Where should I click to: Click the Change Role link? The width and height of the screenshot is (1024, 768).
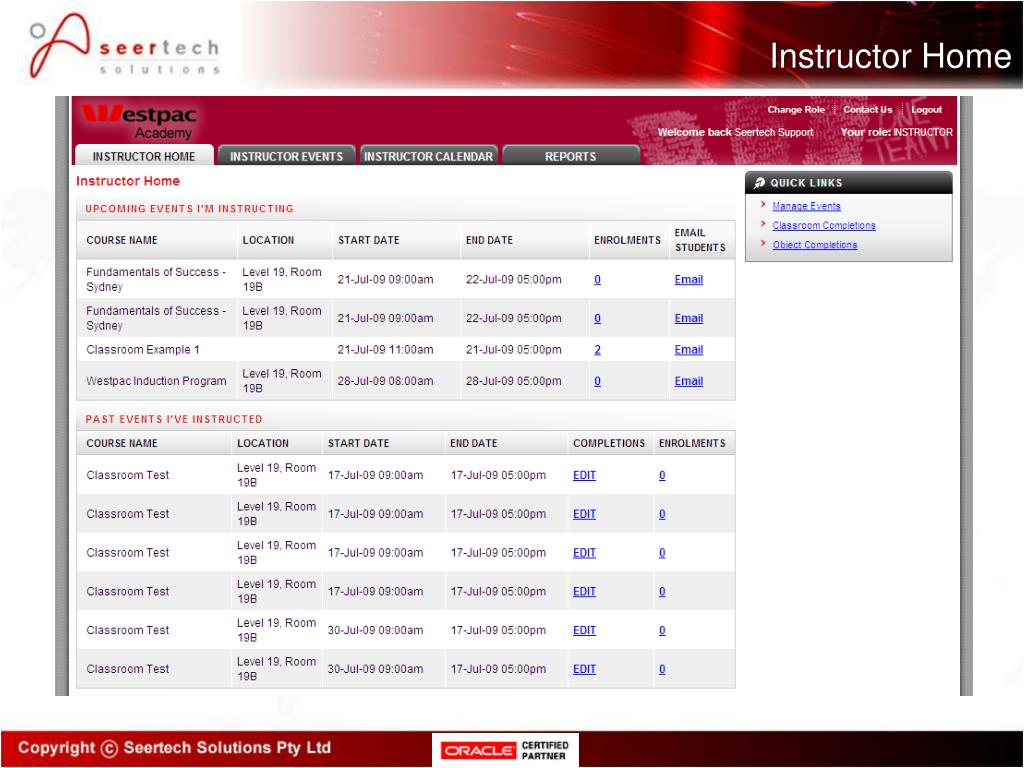[796, 110]
